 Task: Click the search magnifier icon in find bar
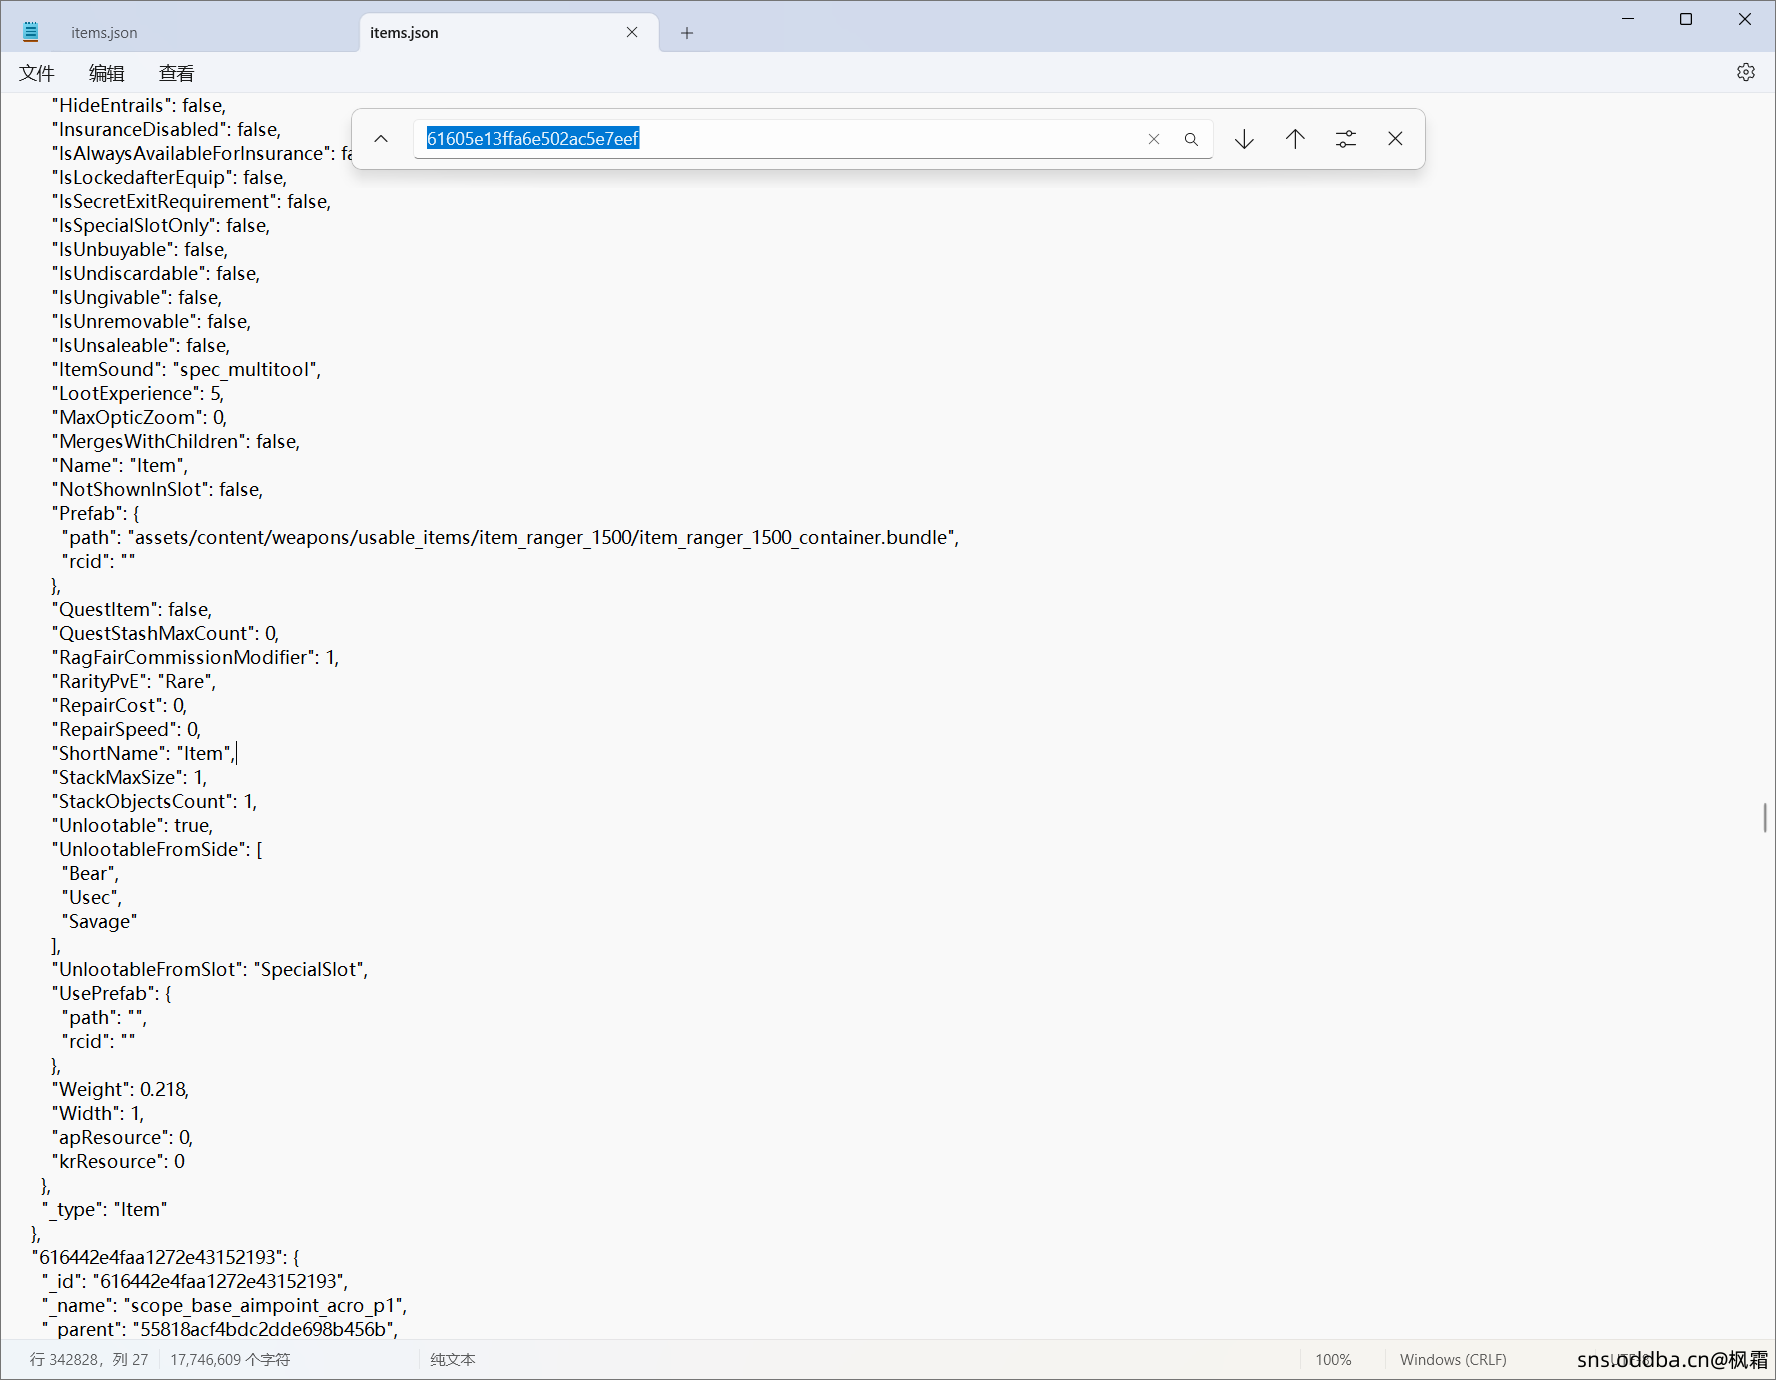tap(1191, 139)
